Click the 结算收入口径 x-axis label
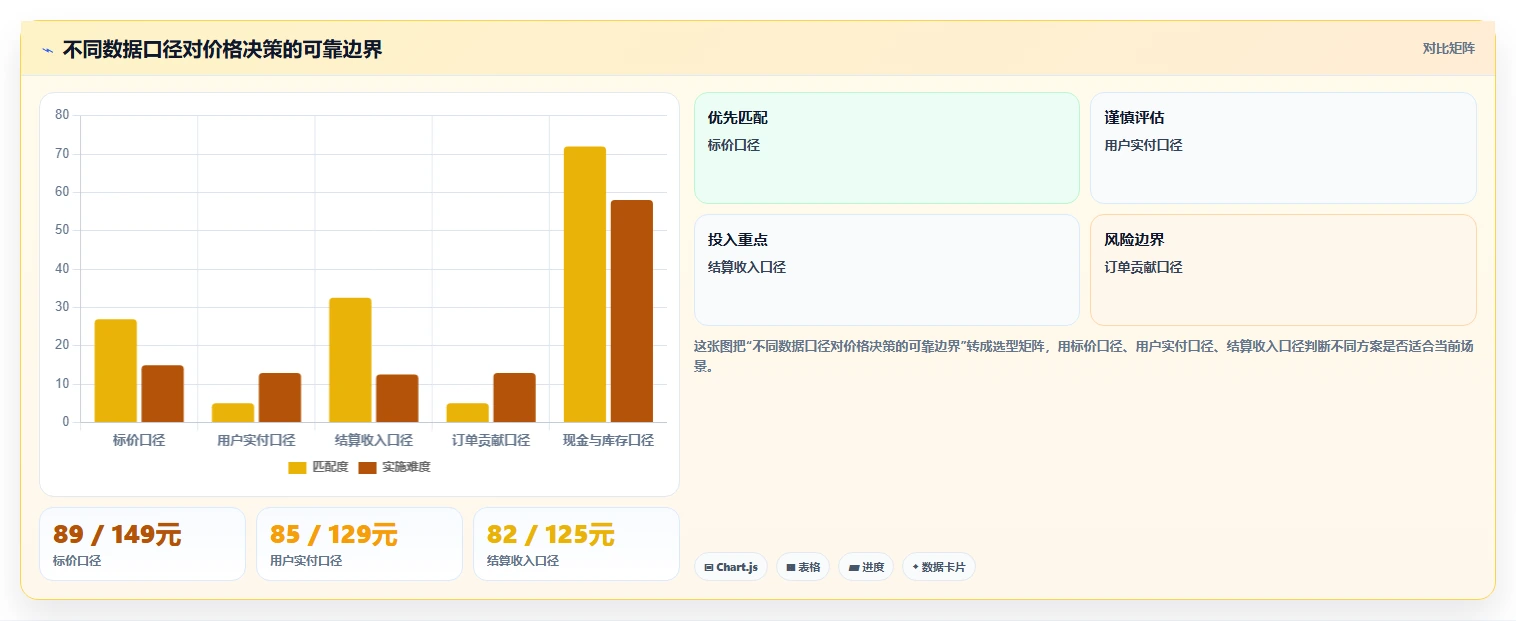Screen dimensions: 1516x621 pyautogui.click(x=374, y=440)
